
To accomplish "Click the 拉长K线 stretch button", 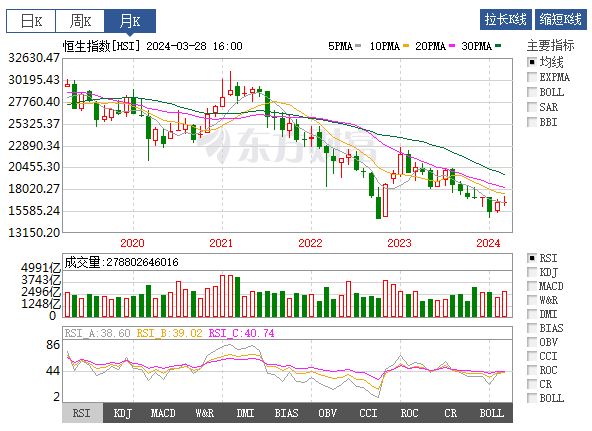I will click(x=506, y=19).
